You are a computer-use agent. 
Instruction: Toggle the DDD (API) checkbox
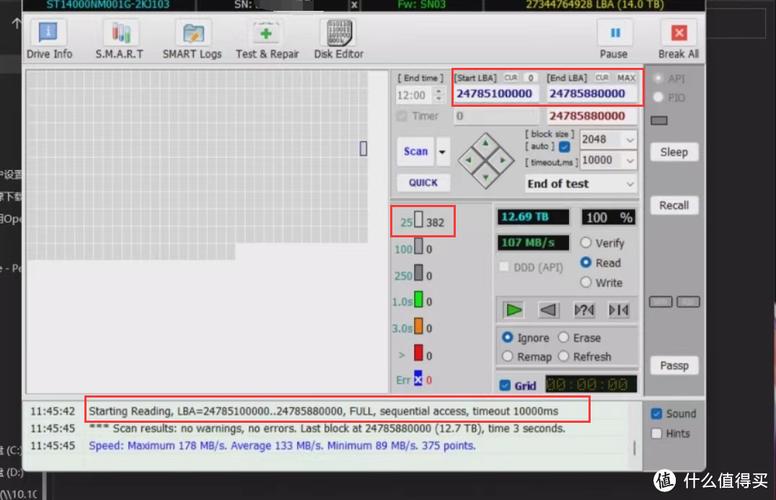504,267
